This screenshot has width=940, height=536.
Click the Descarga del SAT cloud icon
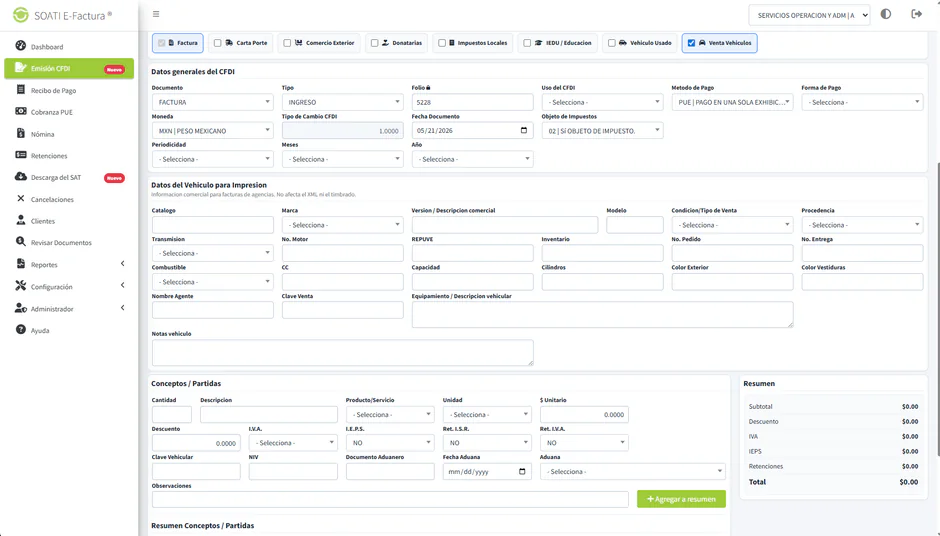click(21, 177)
